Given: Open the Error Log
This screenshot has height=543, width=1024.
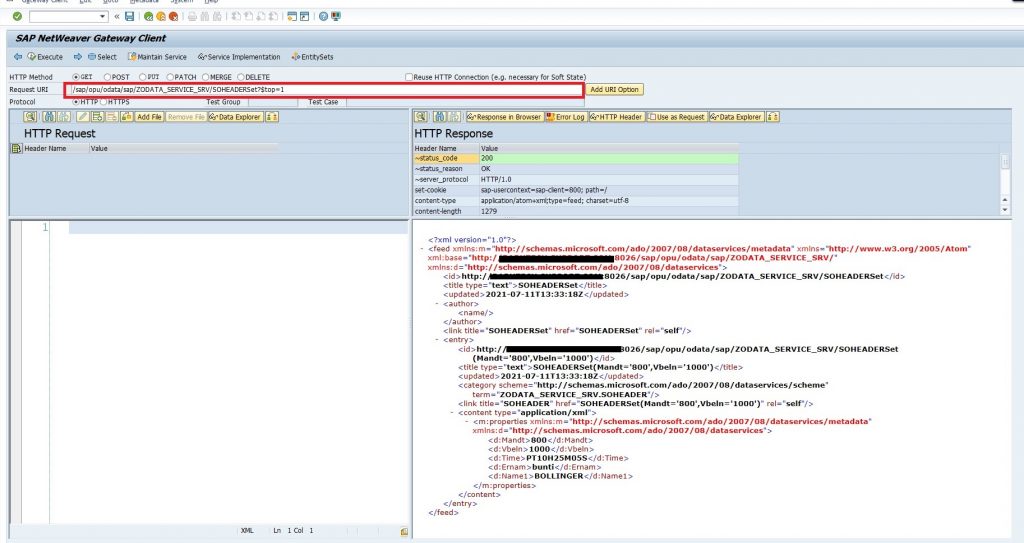Looking at the screenshot, I should click(x=566, y=117).
